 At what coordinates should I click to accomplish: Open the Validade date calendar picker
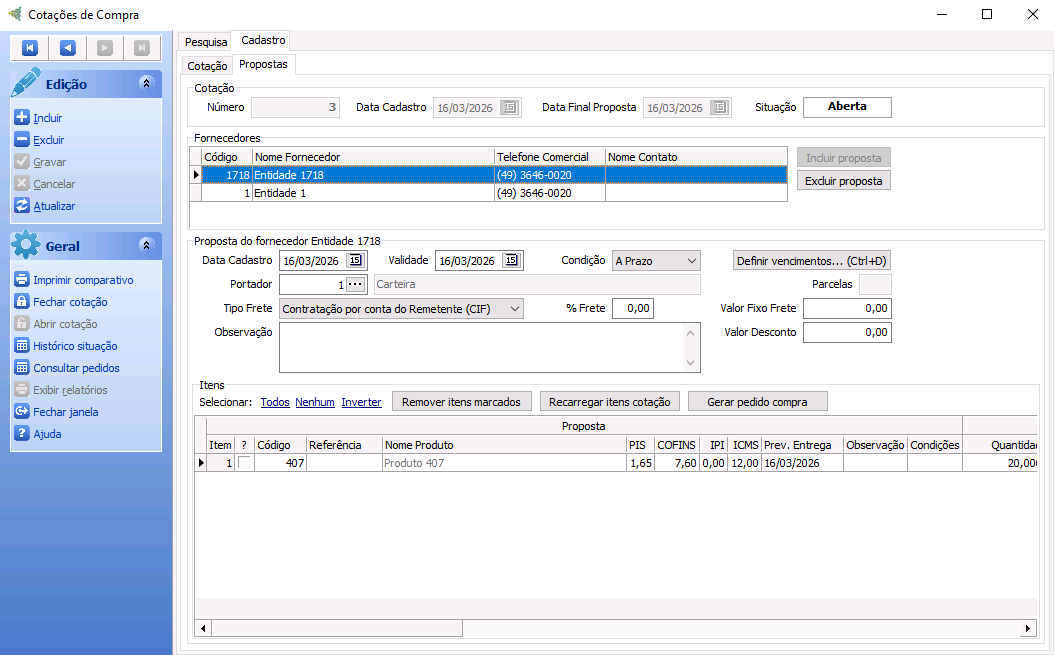(511, 261)
